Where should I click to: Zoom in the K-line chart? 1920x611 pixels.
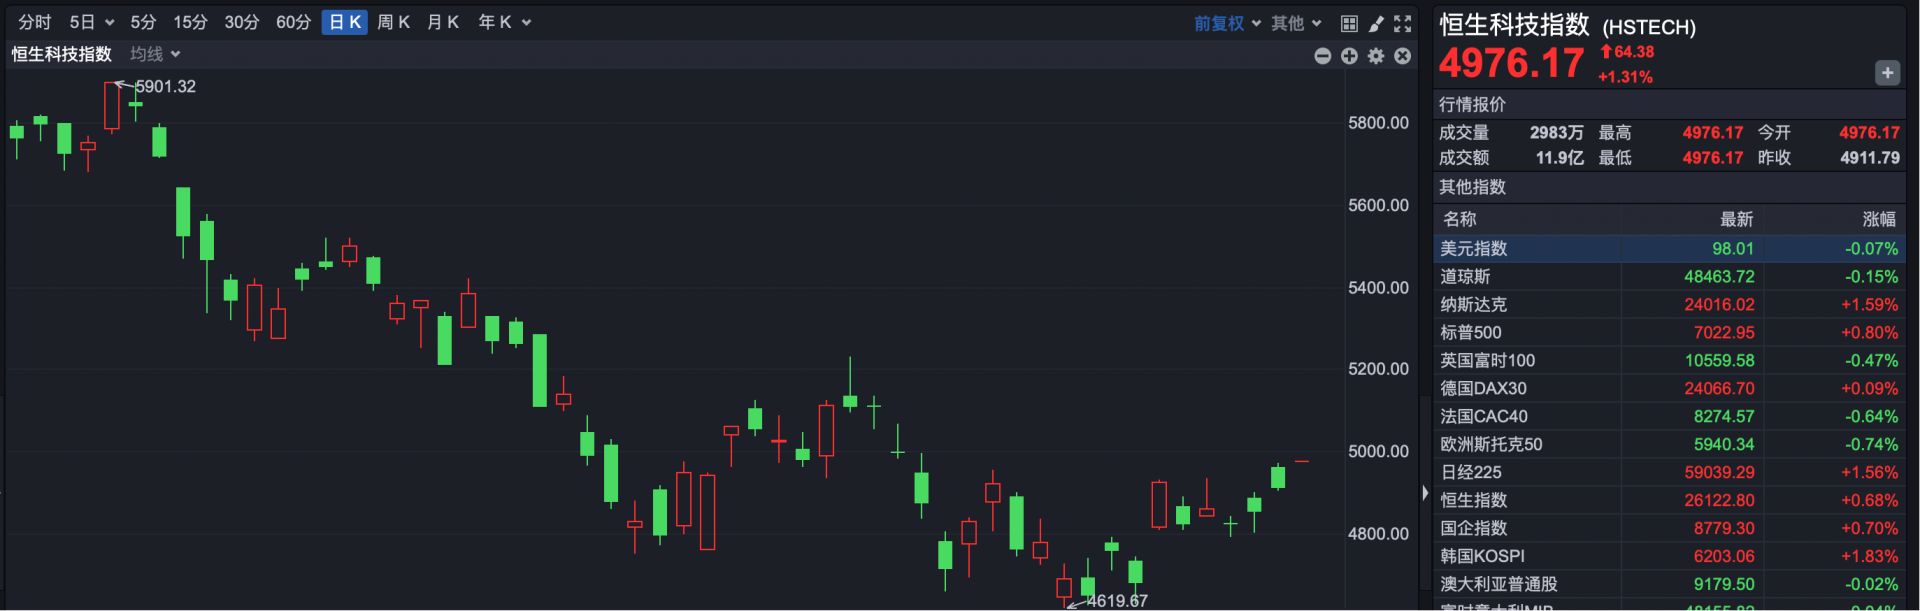1349,56
